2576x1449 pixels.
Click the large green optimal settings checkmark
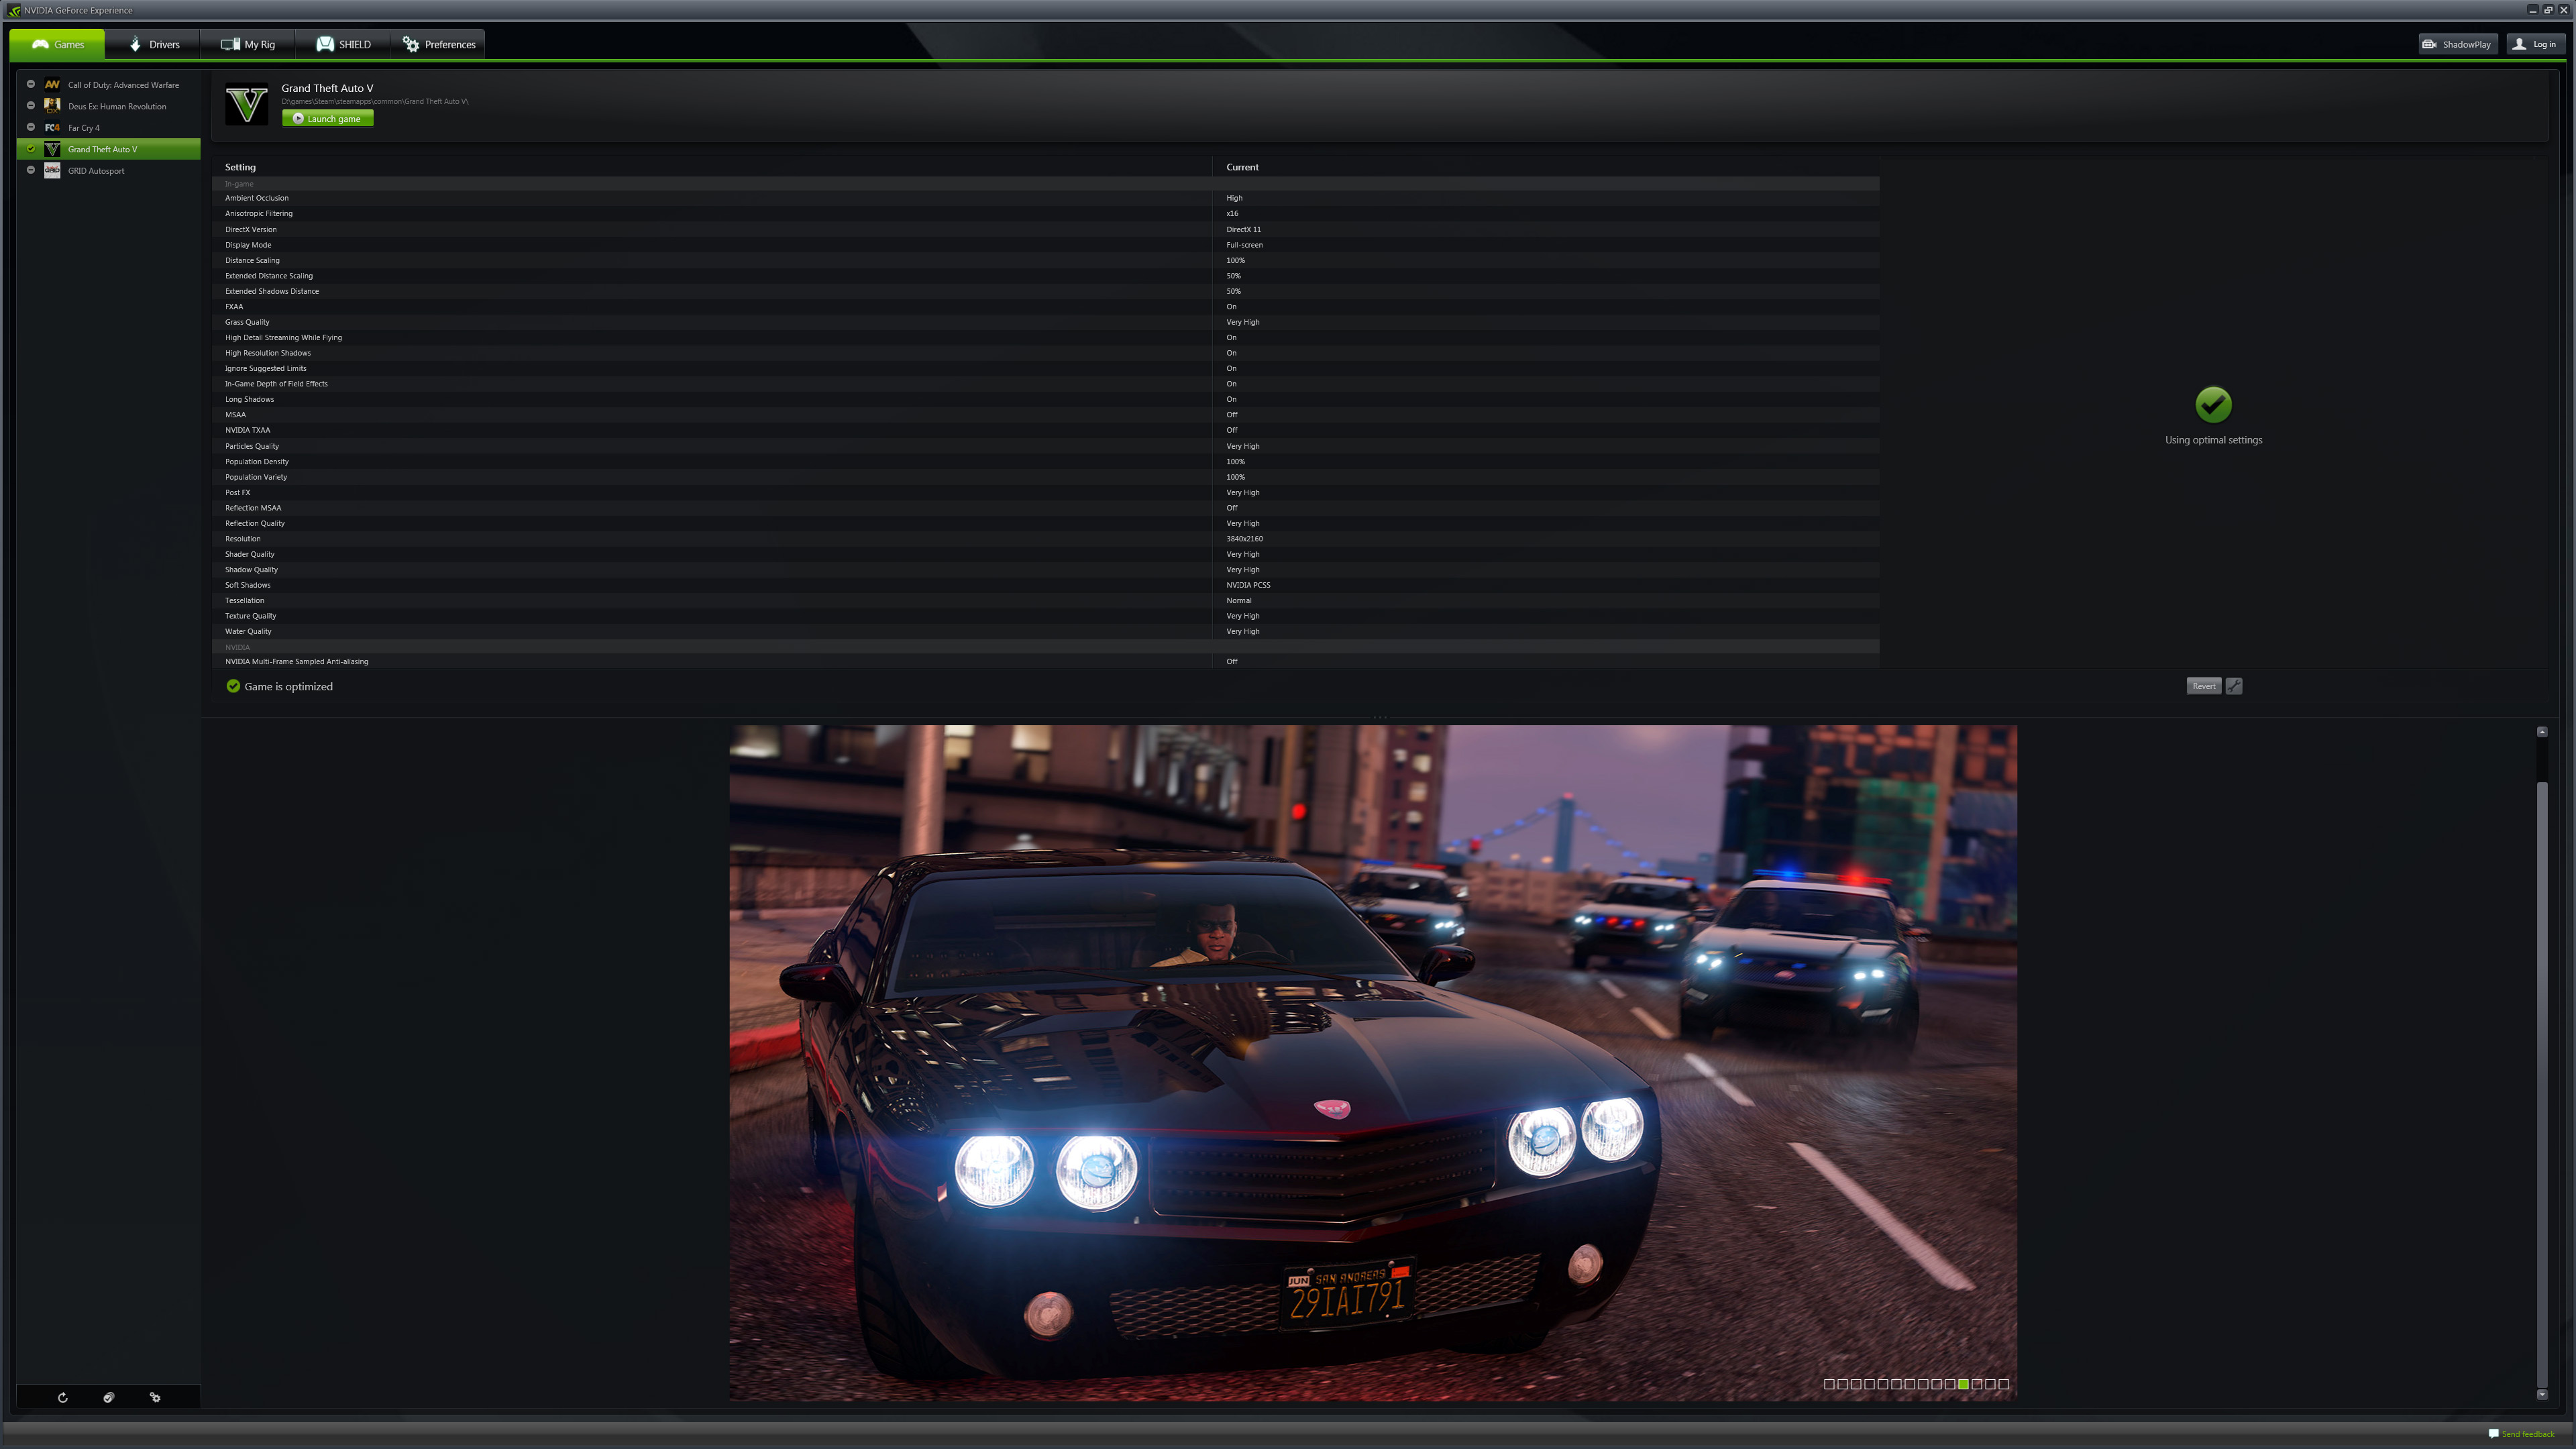(x=2213, y=405)
